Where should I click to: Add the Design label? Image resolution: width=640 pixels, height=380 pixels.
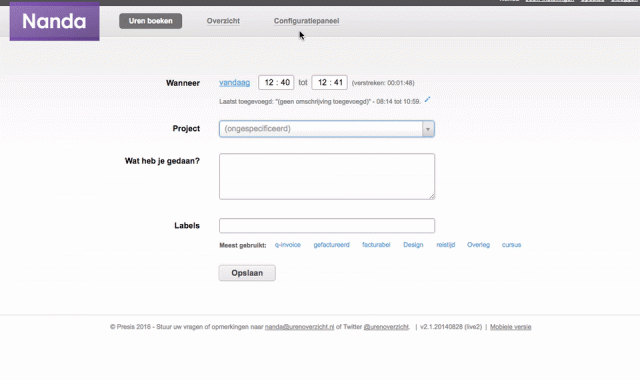click(x=413, y=245)
